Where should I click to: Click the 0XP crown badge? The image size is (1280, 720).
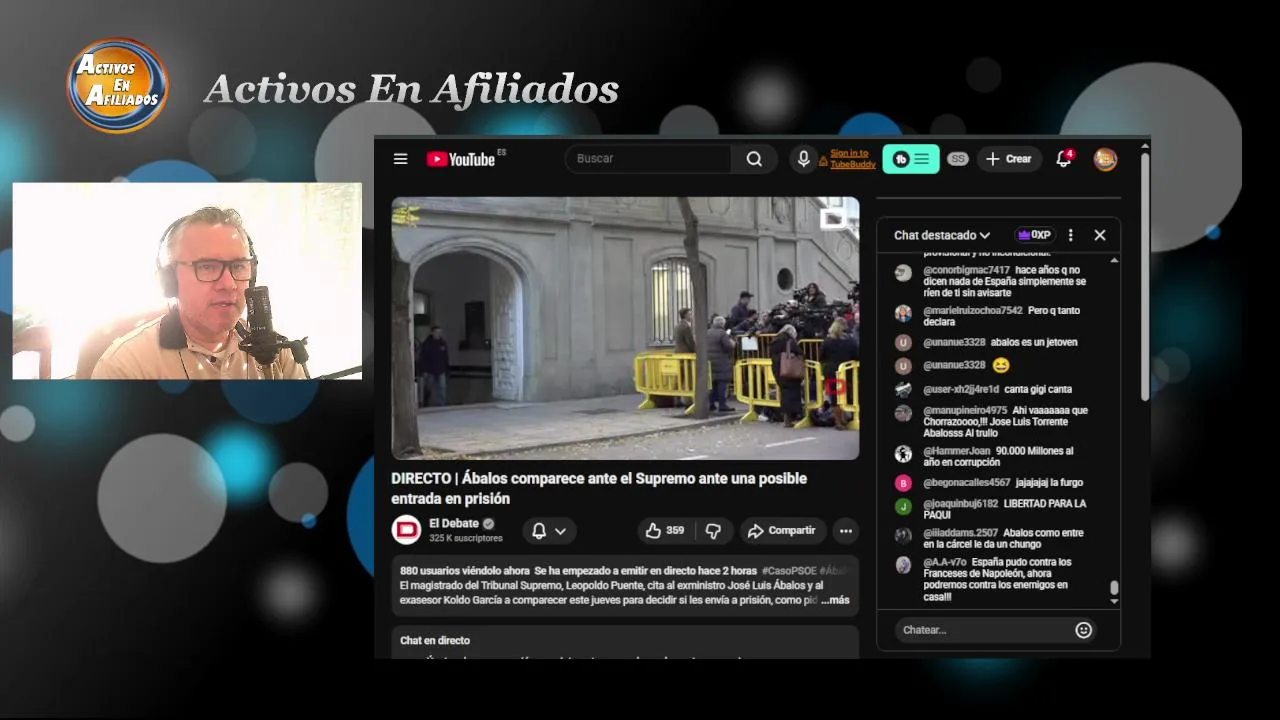tap(1034, 235)
